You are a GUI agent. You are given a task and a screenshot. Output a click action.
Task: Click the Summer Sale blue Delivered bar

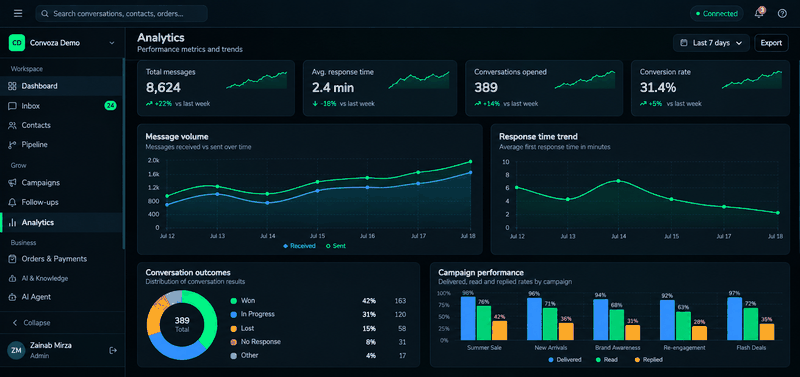468,318
